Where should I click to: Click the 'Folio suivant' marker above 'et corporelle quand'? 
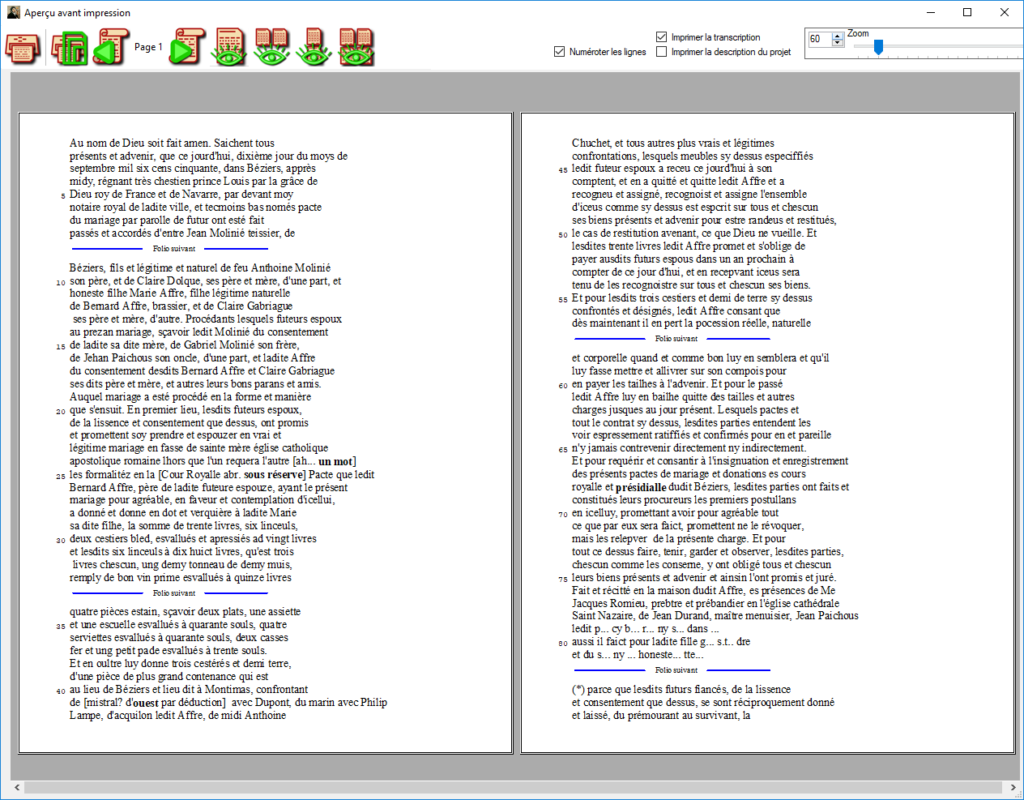pos(676,339)
